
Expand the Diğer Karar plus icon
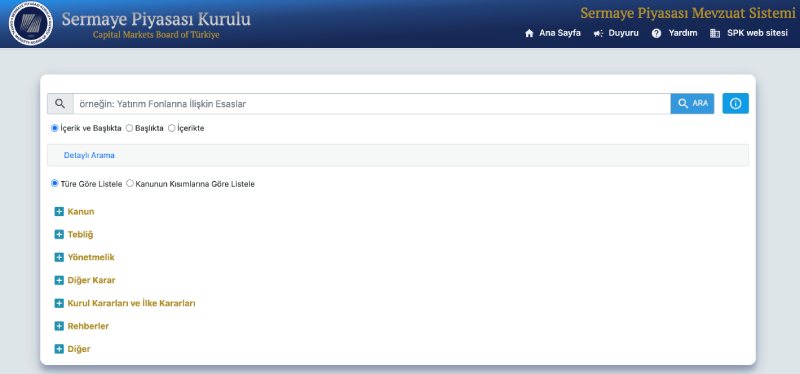click(x=59, y=280)
